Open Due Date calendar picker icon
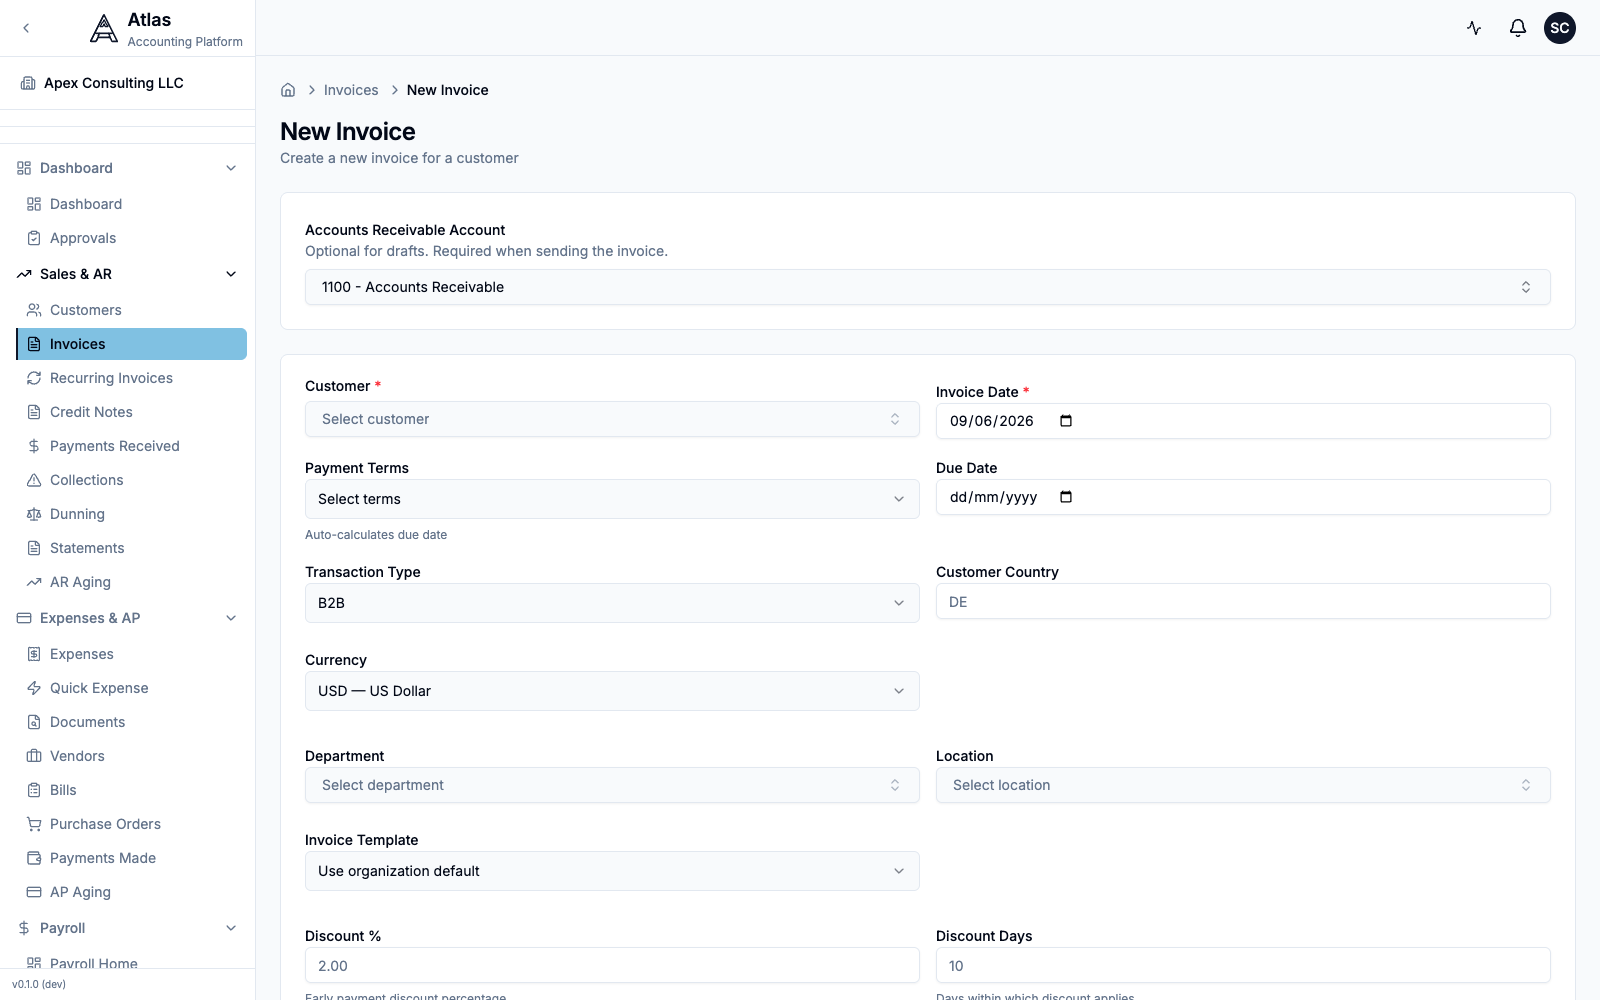This screenshot has height=1000, width=1600. click(1066, 497)
